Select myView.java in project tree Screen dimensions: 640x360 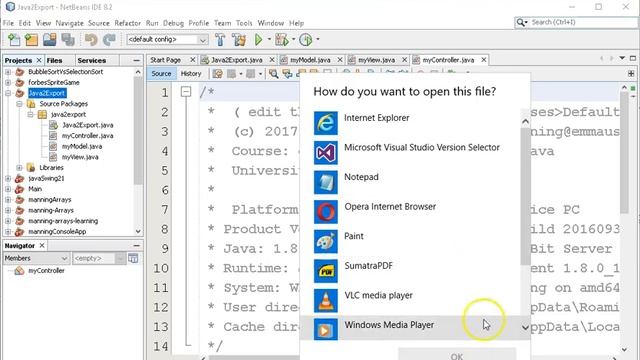tap(80, 157)
